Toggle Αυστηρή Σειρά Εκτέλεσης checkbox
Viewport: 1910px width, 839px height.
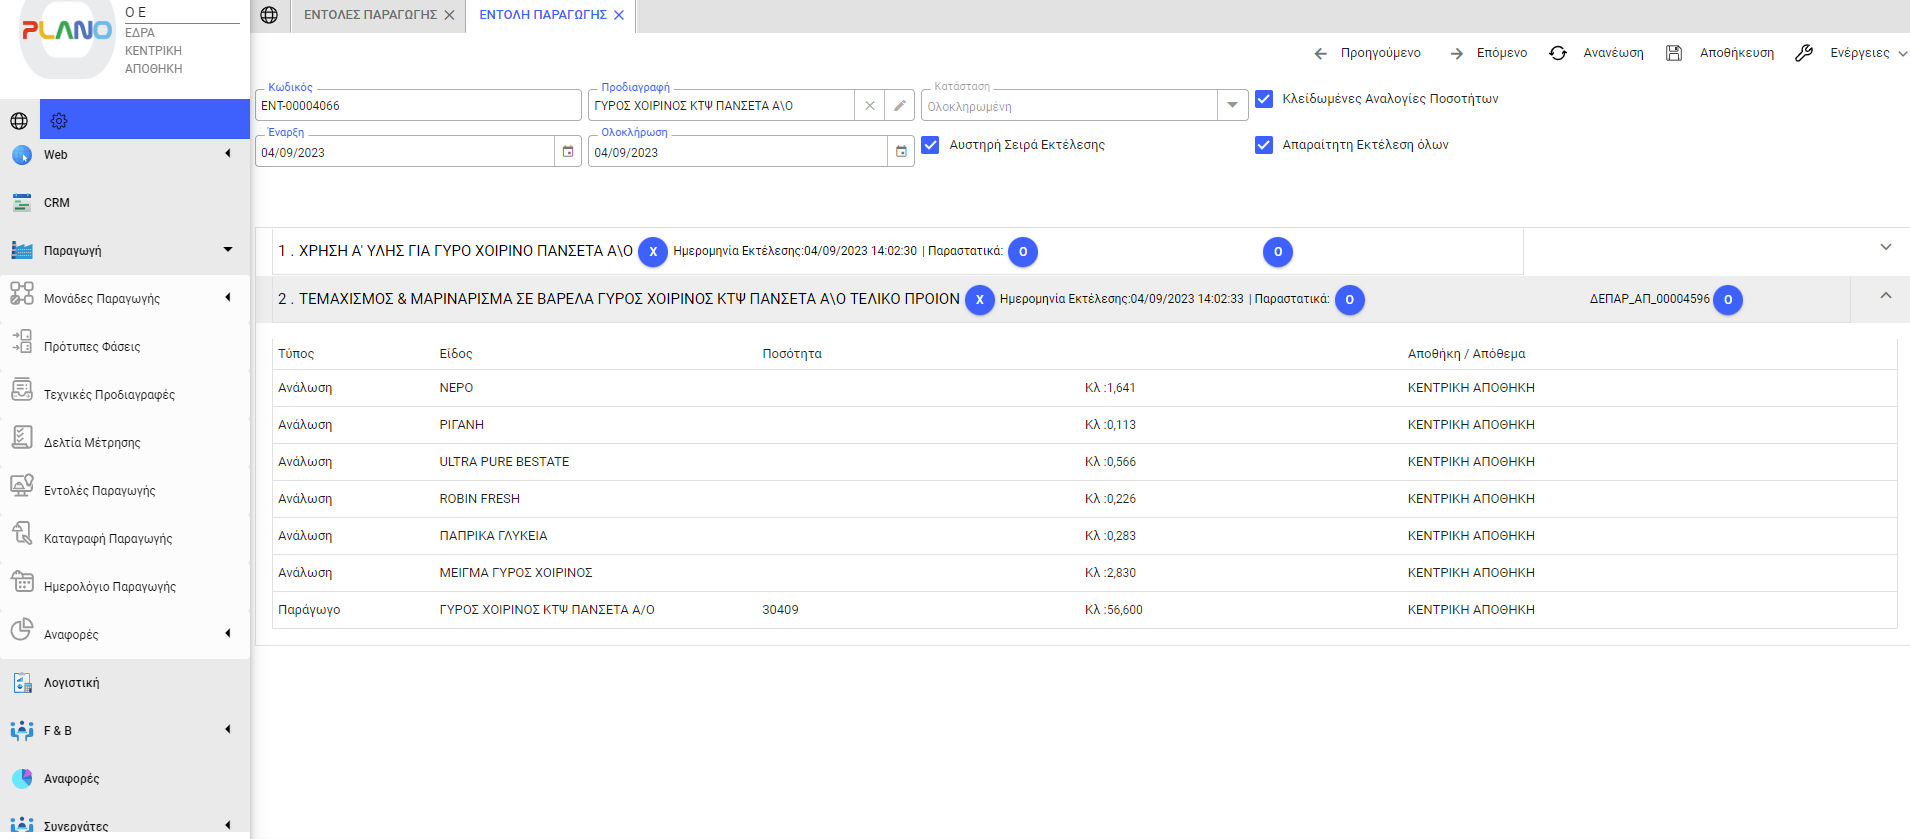click(x=930, y=145)
